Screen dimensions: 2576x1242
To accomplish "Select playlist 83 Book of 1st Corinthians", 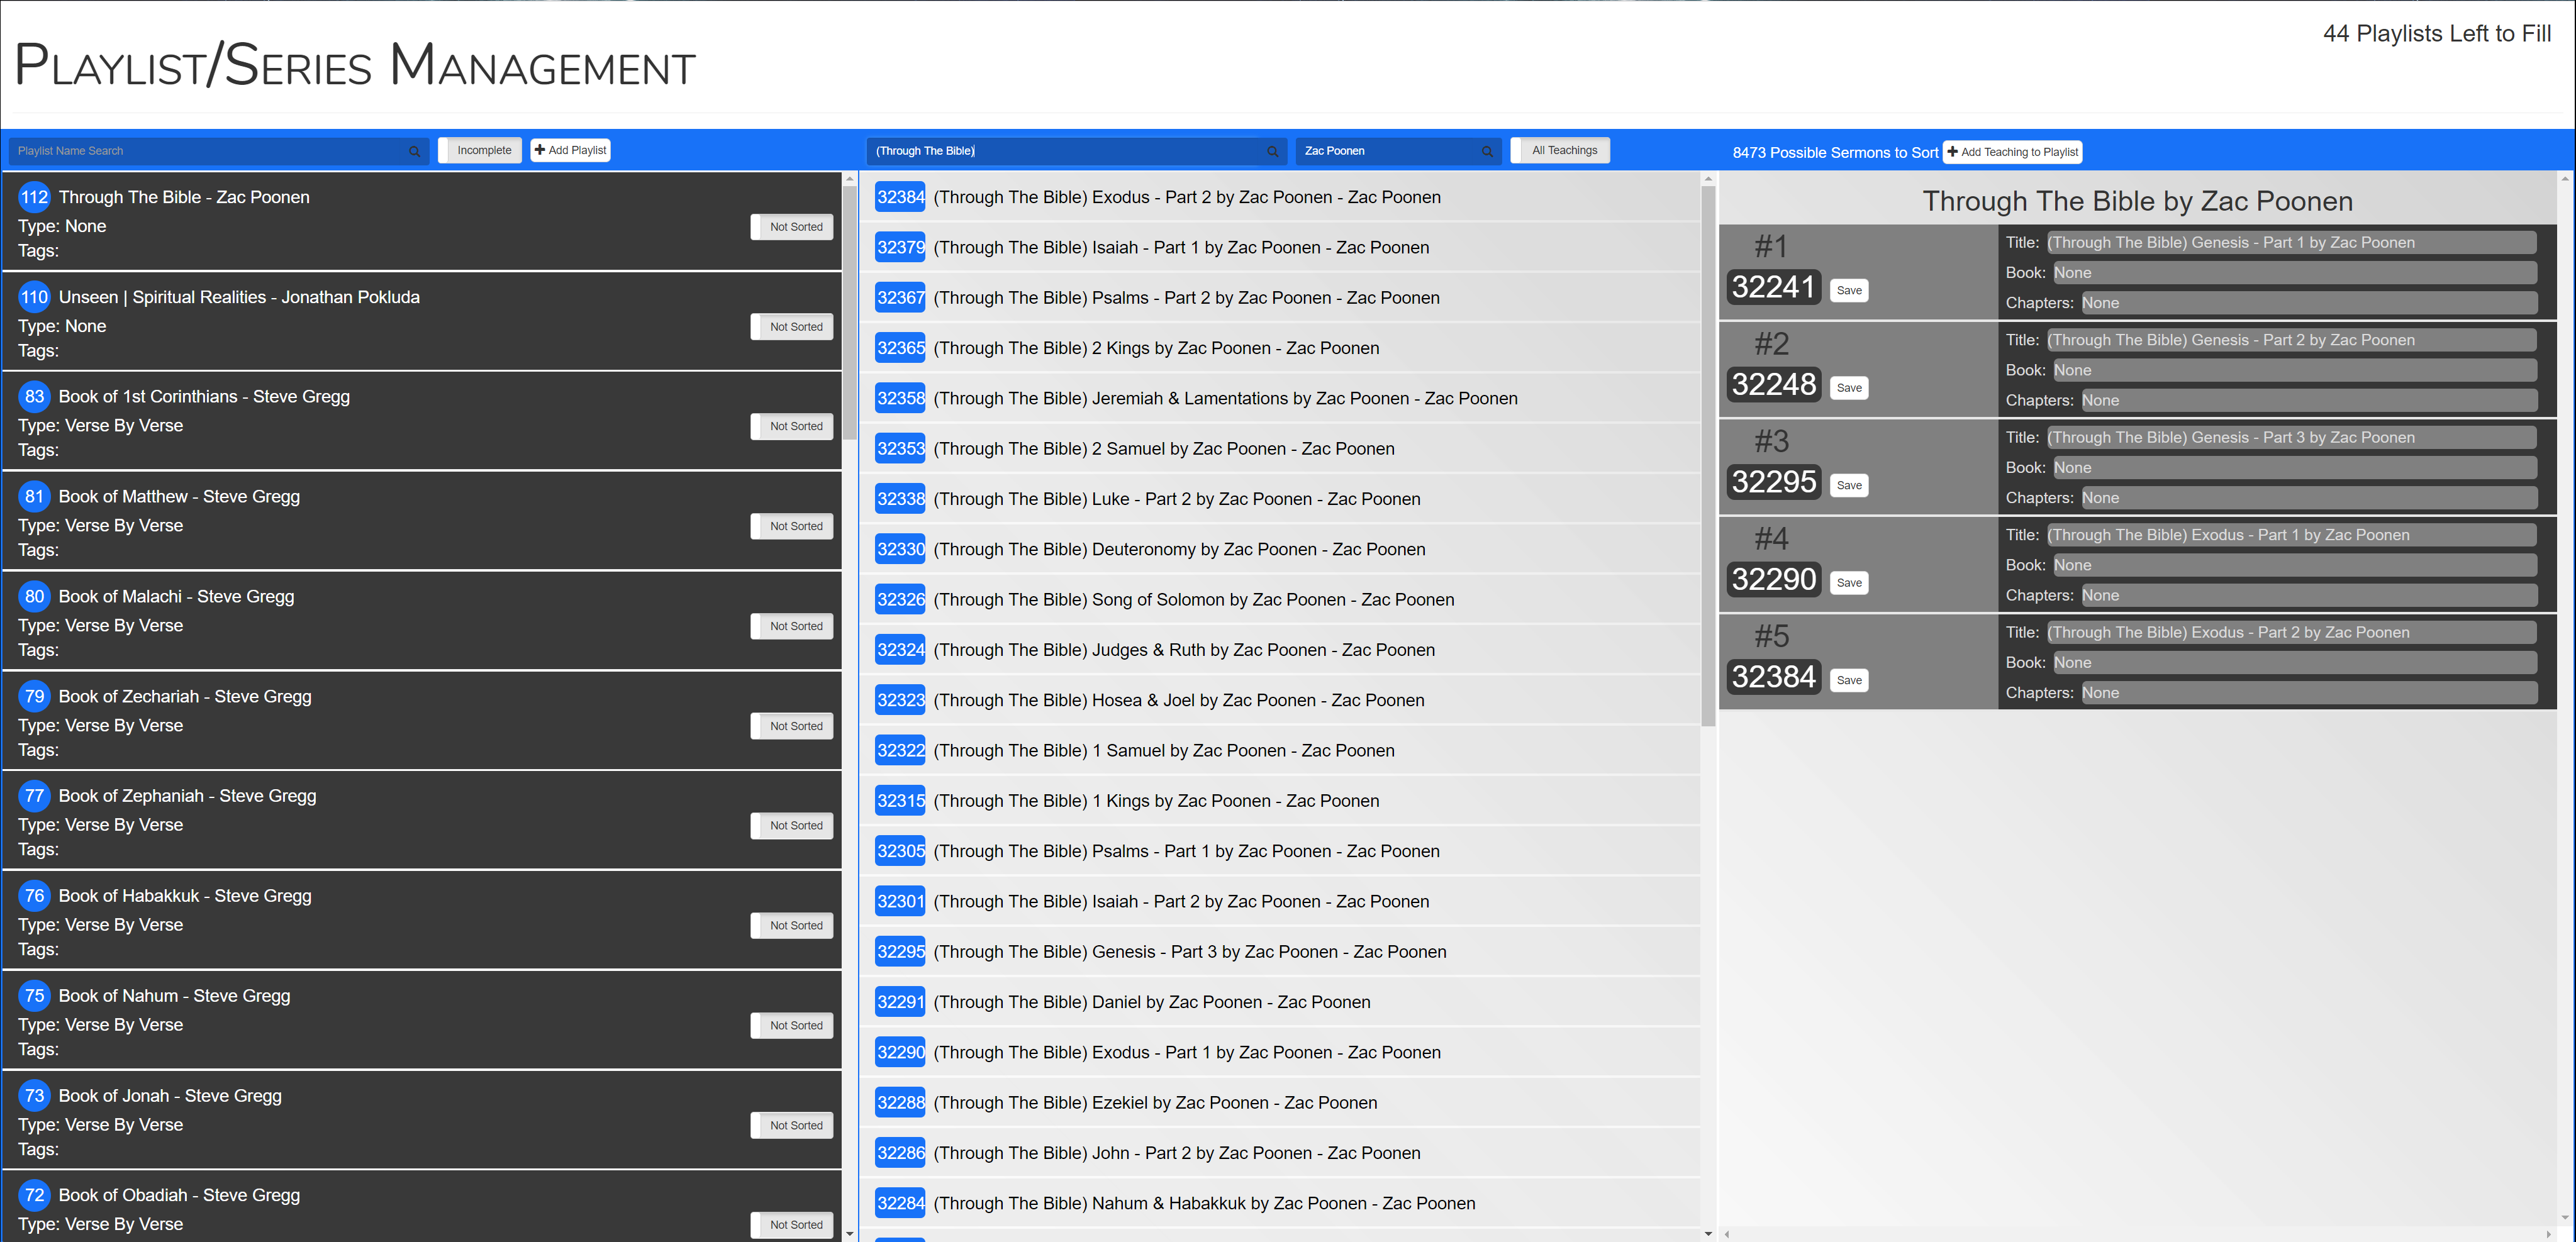I will tap(421, 421).
